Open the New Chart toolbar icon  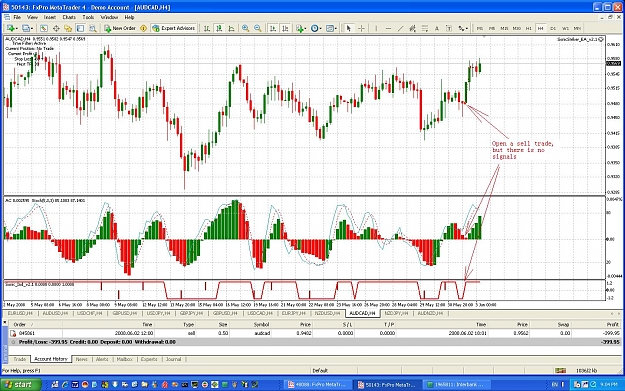click(10, 28)
